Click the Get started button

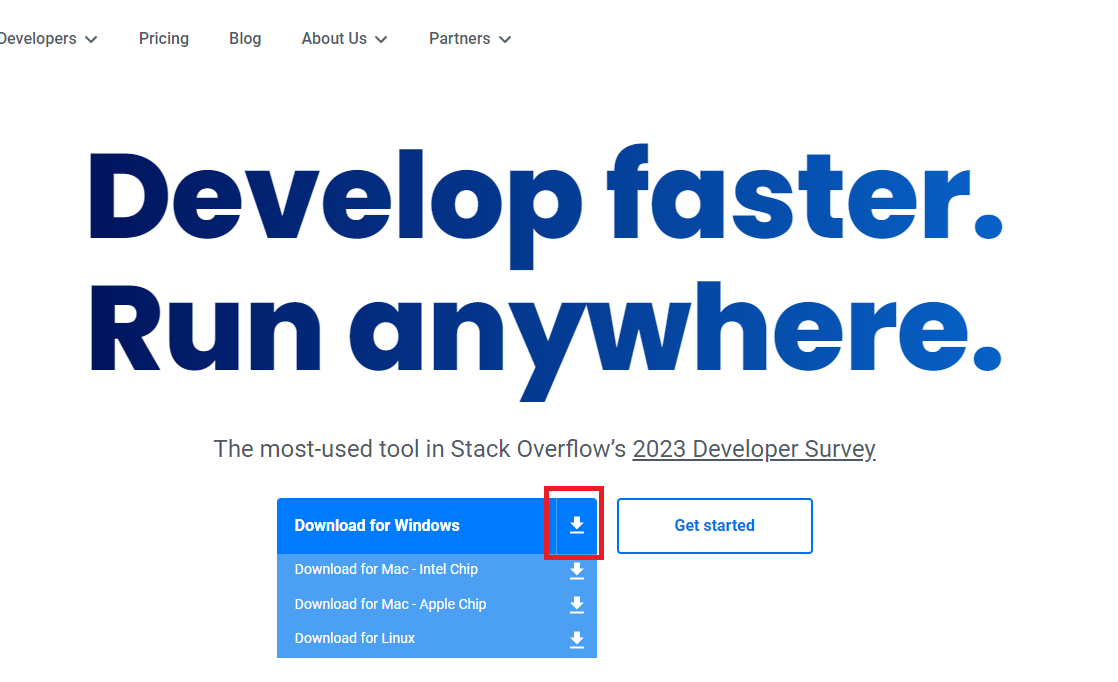click(x=714, y=526)
